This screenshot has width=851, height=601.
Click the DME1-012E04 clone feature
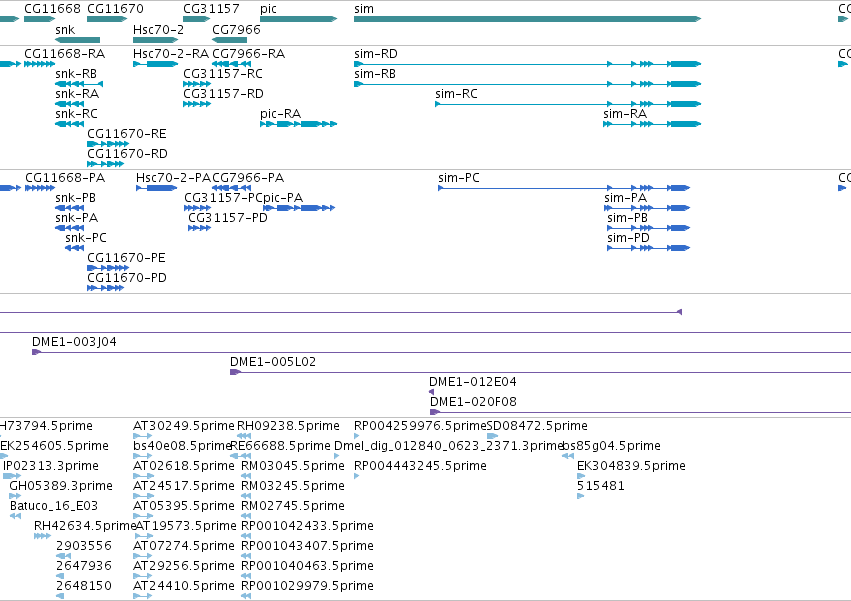tap(431, 392)
